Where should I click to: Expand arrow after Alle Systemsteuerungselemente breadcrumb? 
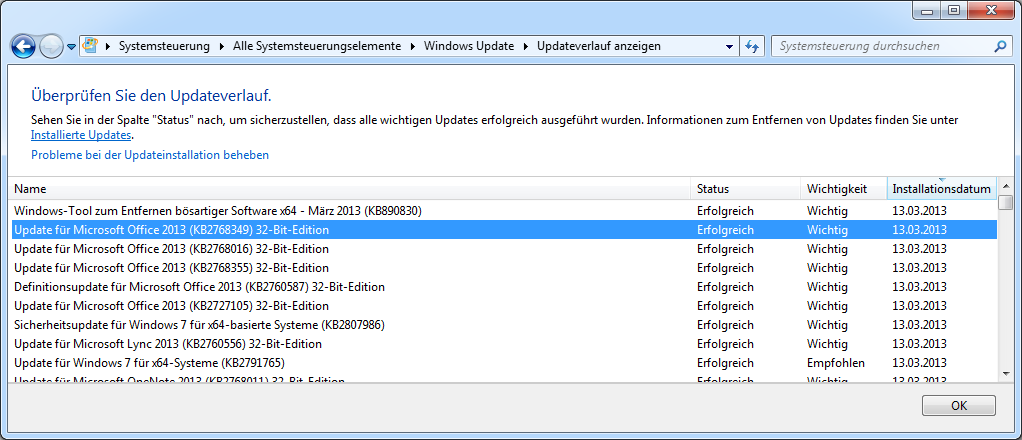(412, 46)
